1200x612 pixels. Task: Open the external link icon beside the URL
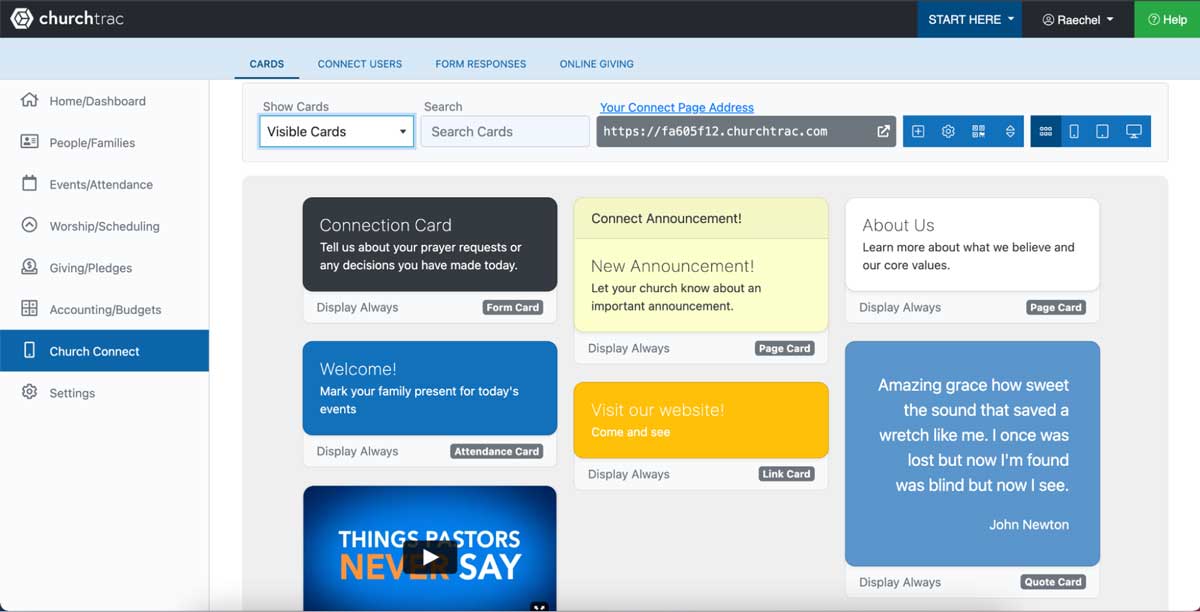pos(882,130)
